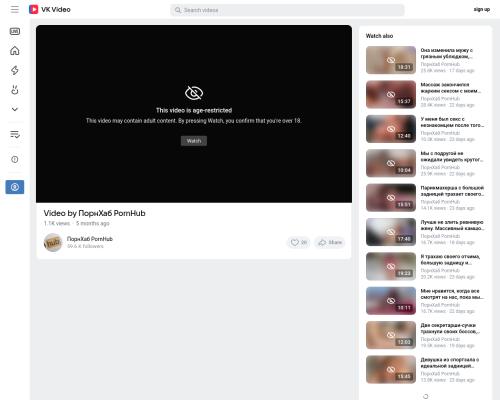Confirm age with the Watch button
This screenshot has width=500, height=400.
coord(194,141)
